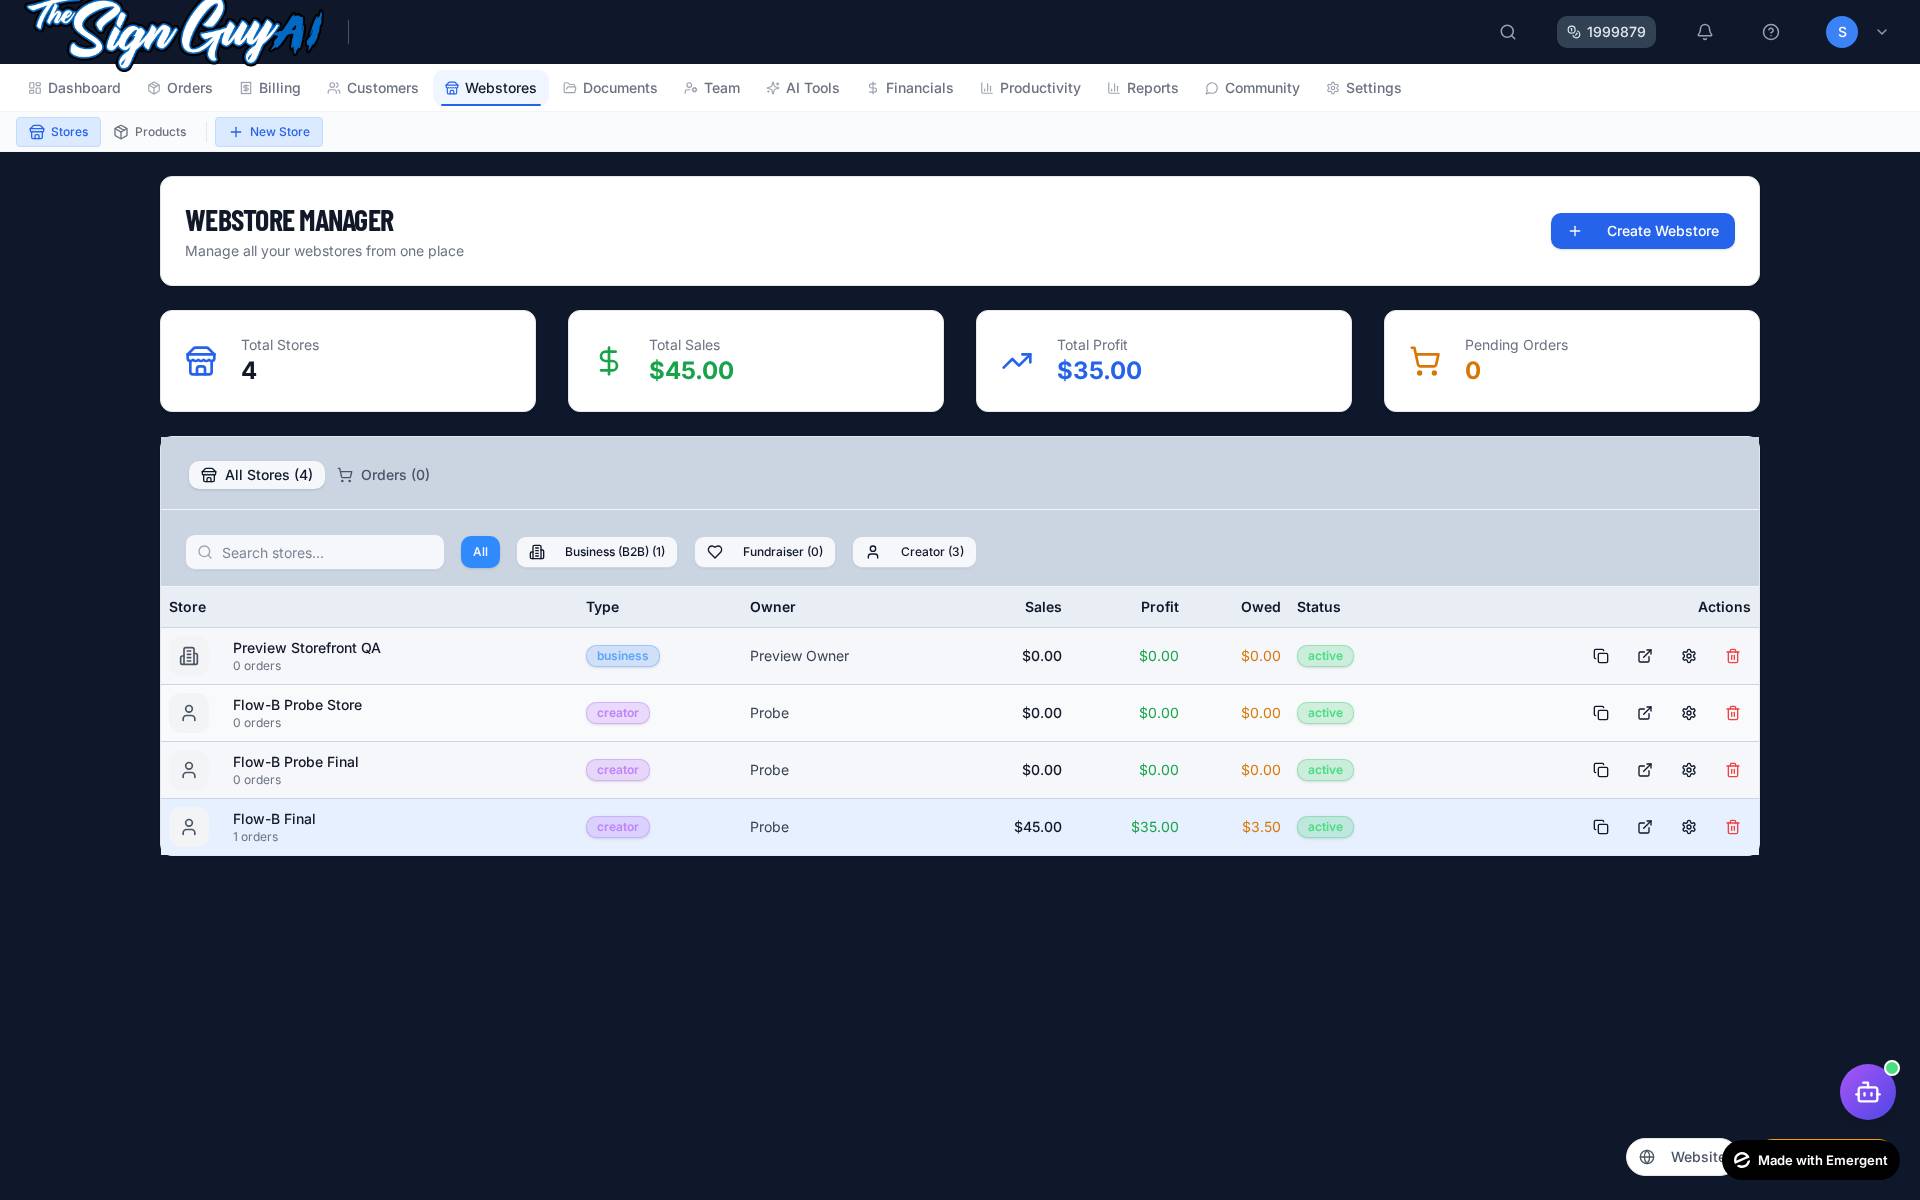This screenshot has height=1200, width=1920.
Task: Visit the Community tab
Action: (1252, 88)
